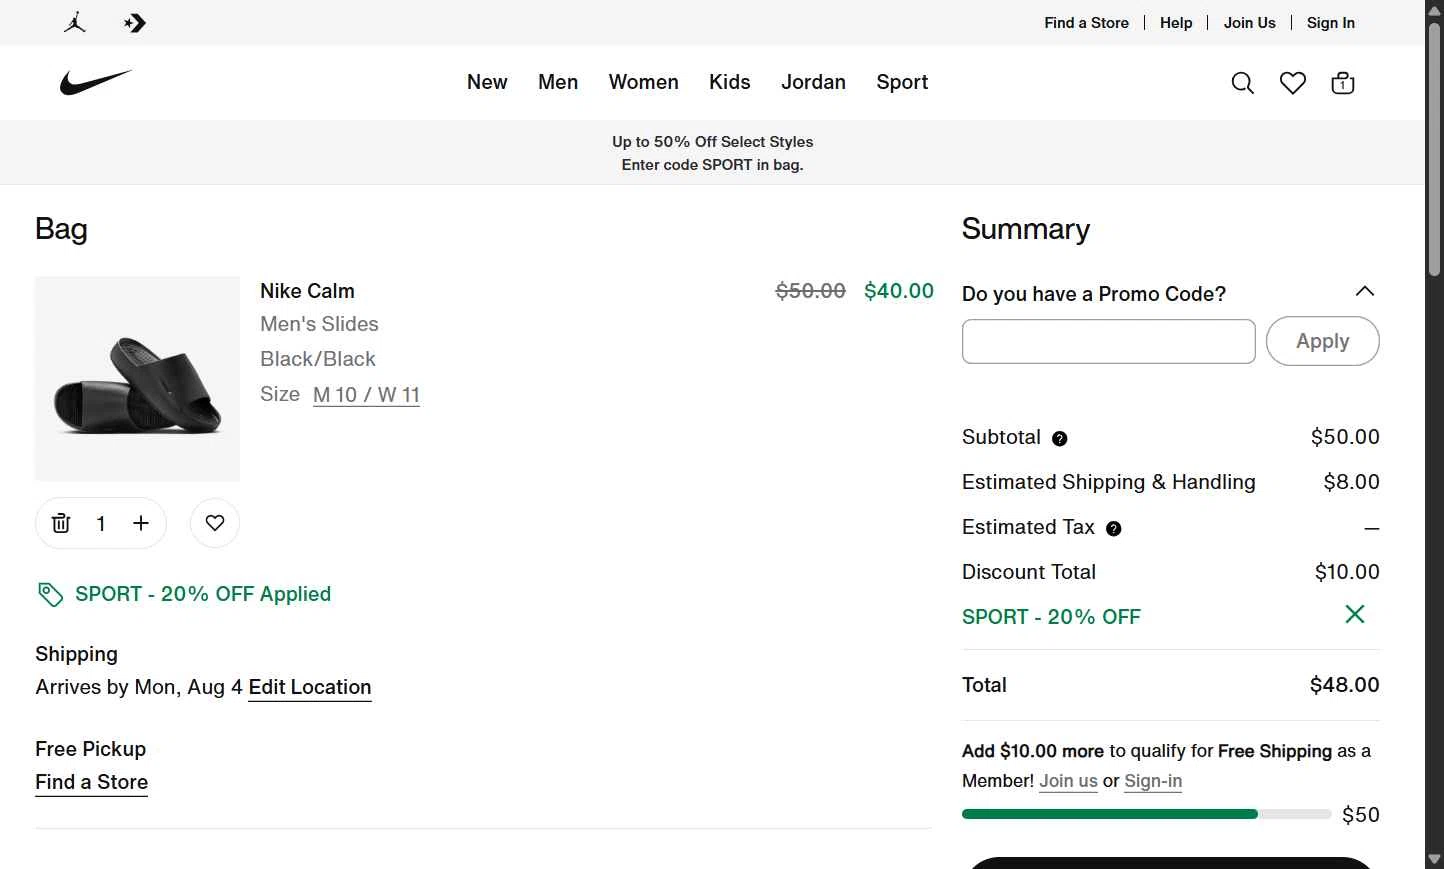Click Edit Location shipping link
Screen dimensions: 1444x869
[310, 687]
